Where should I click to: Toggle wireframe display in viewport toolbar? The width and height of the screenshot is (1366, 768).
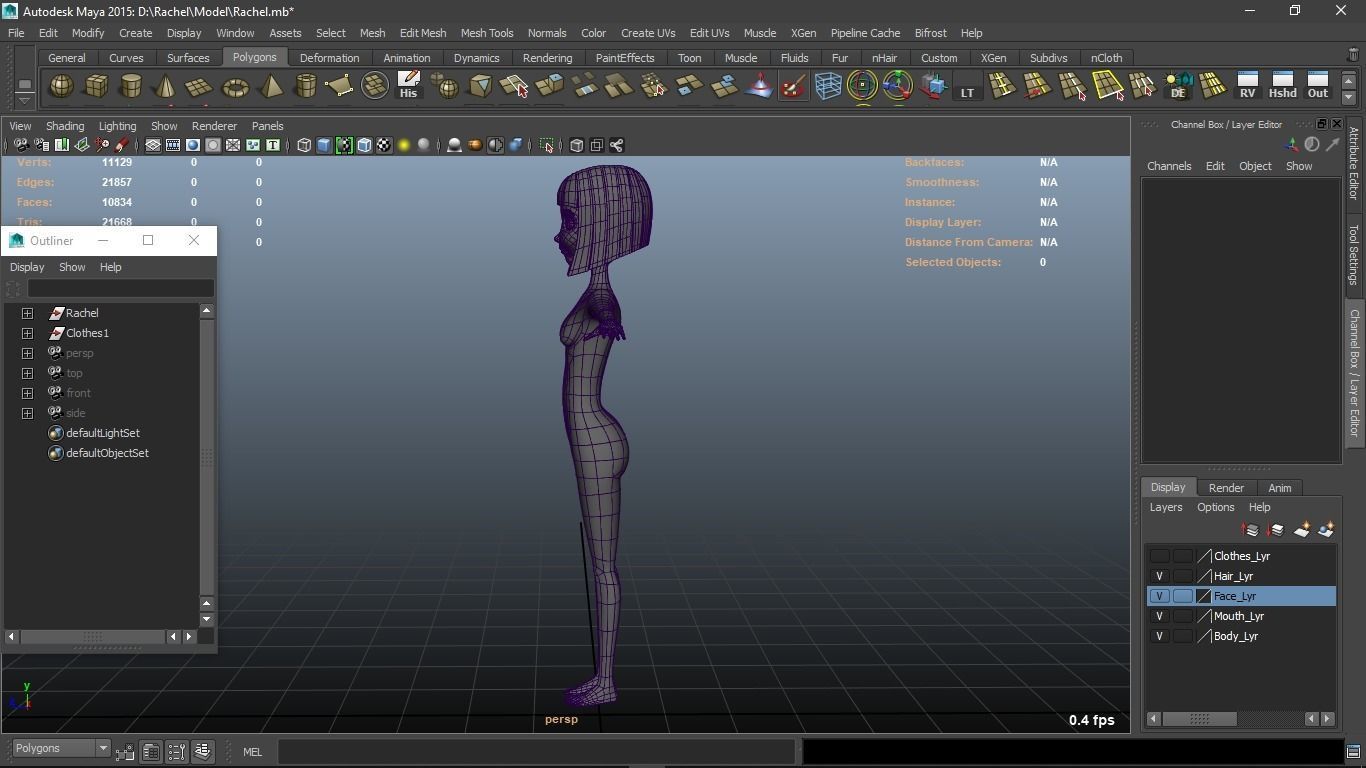click(304, 145)
